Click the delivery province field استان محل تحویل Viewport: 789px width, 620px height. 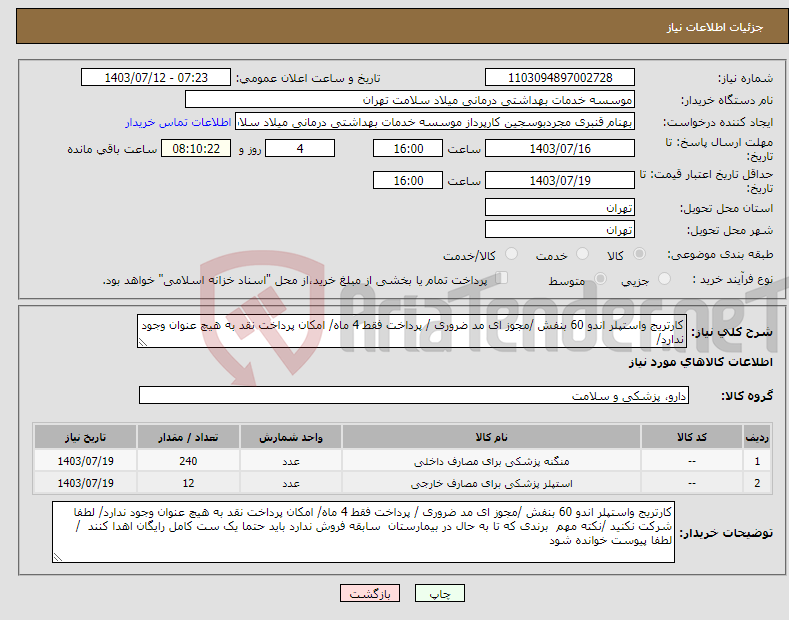pos(560,207)
